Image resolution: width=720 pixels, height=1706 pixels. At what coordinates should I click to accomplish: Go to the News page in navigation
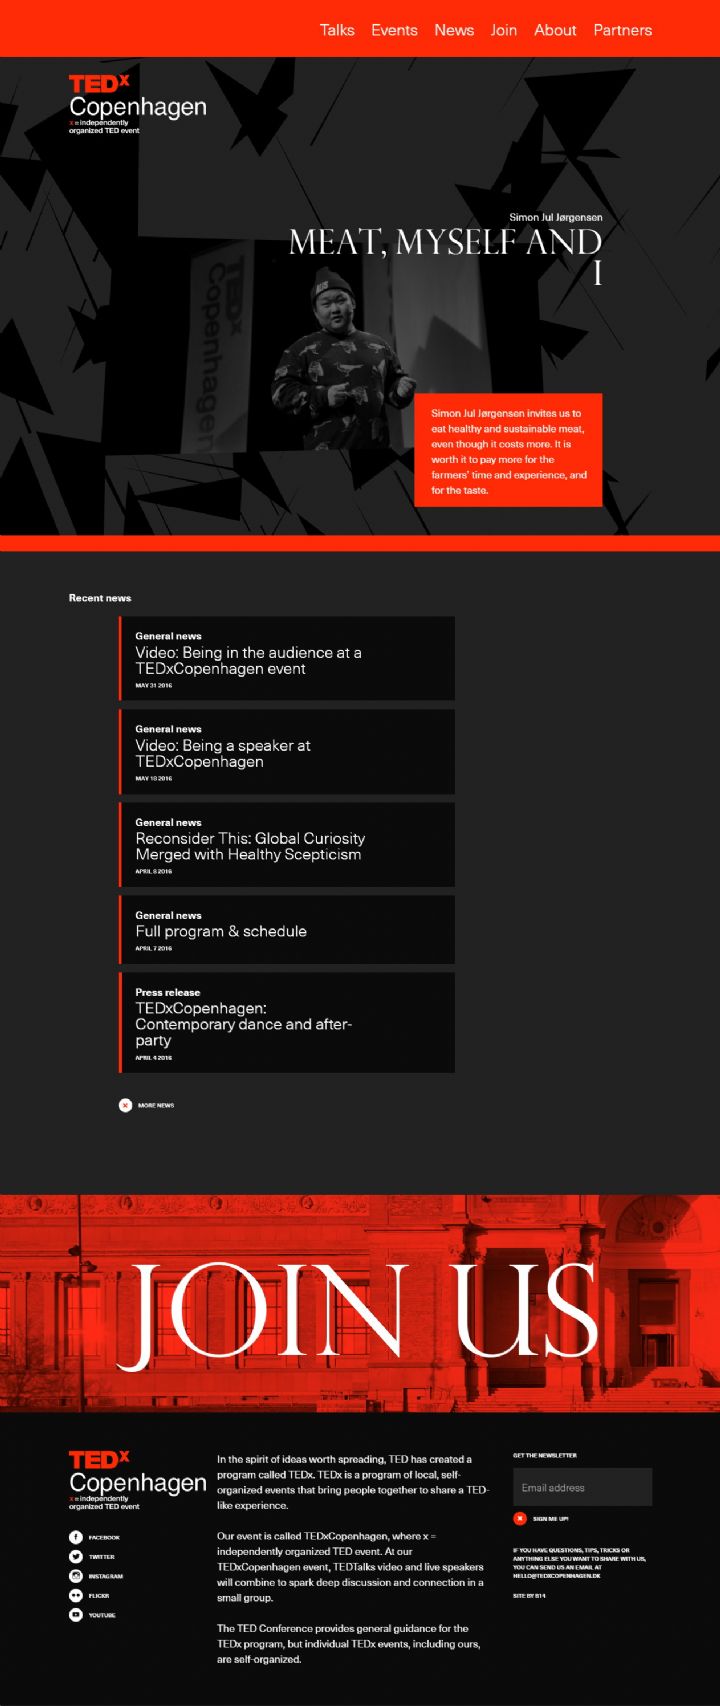pos(454,30)
